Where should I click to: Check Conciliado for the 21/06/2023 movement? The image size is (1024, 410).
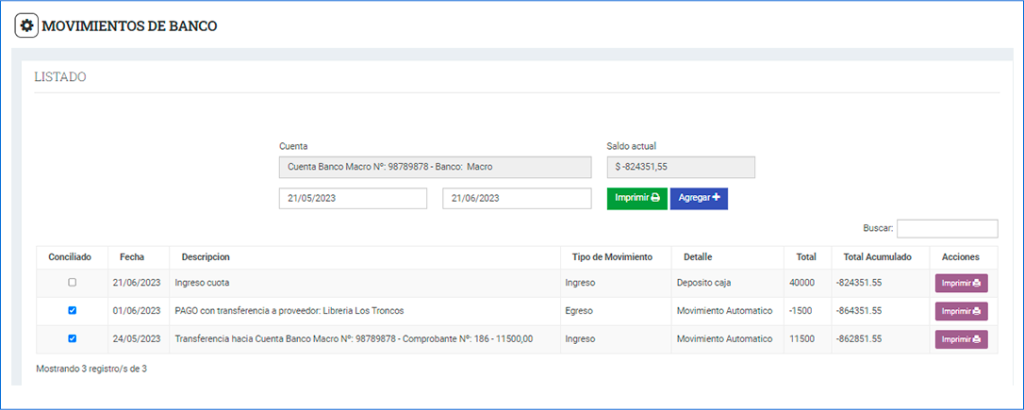pos(72,283)
